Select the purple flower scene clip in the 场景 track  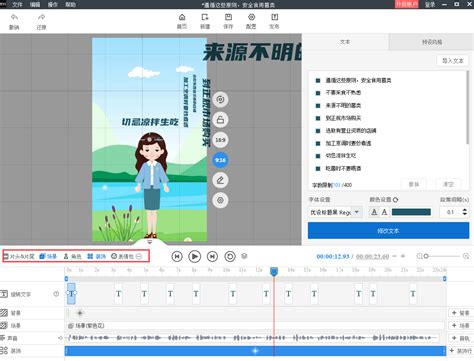point(256,325)
